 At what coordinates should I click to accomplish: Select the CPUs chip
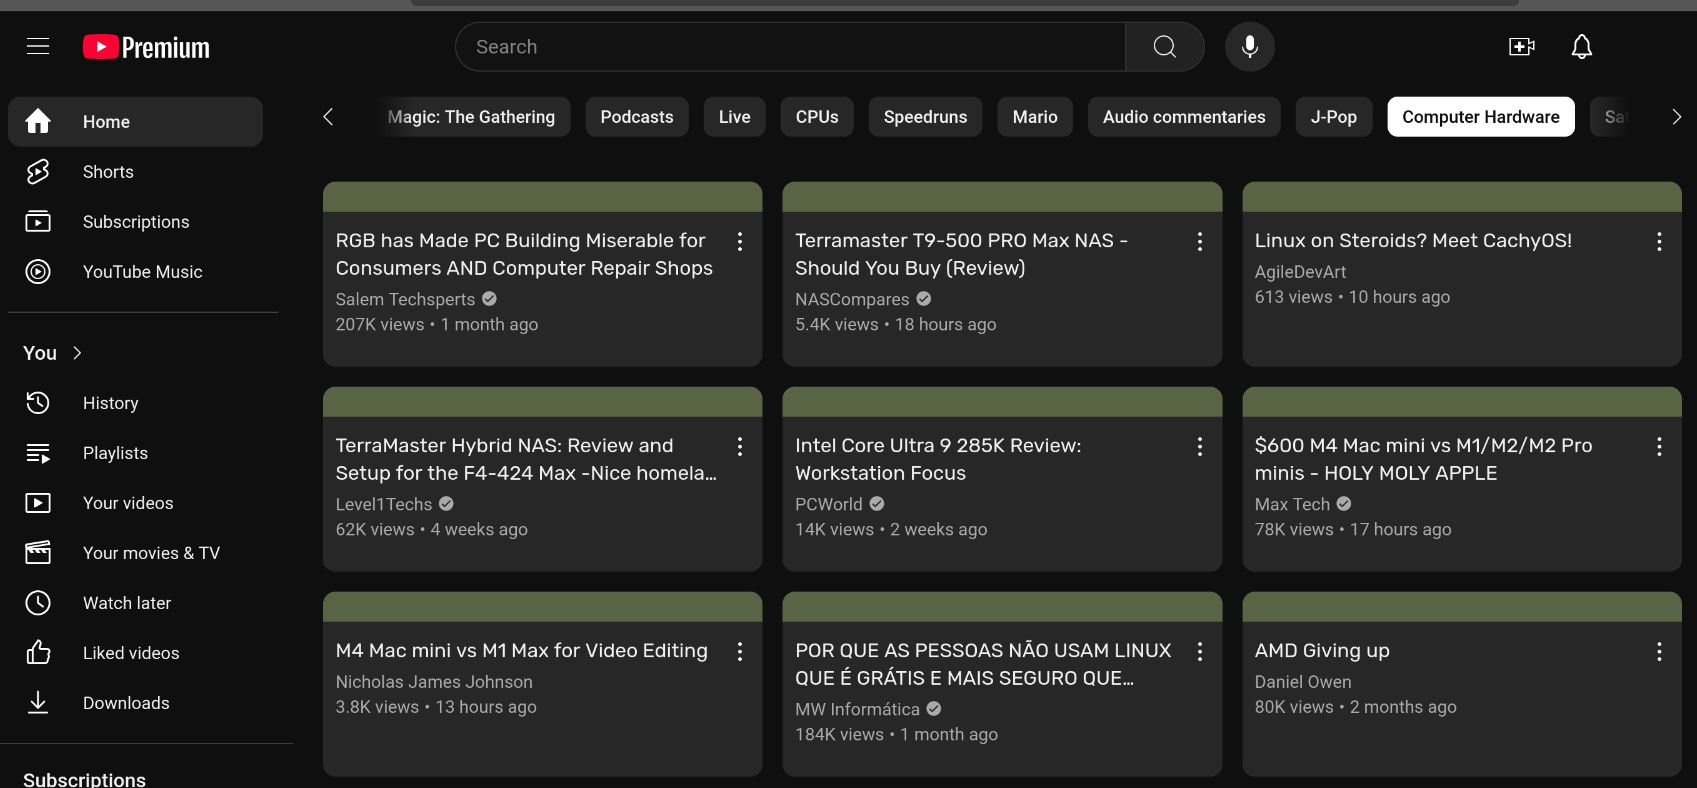pos(817,117)
